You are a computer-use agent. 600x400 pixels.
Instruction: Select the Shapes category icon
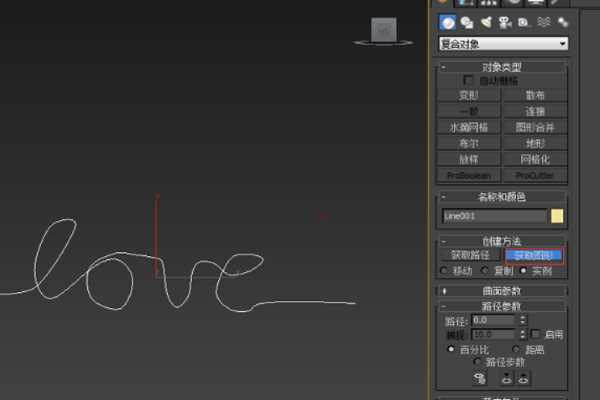pos(467,23)
